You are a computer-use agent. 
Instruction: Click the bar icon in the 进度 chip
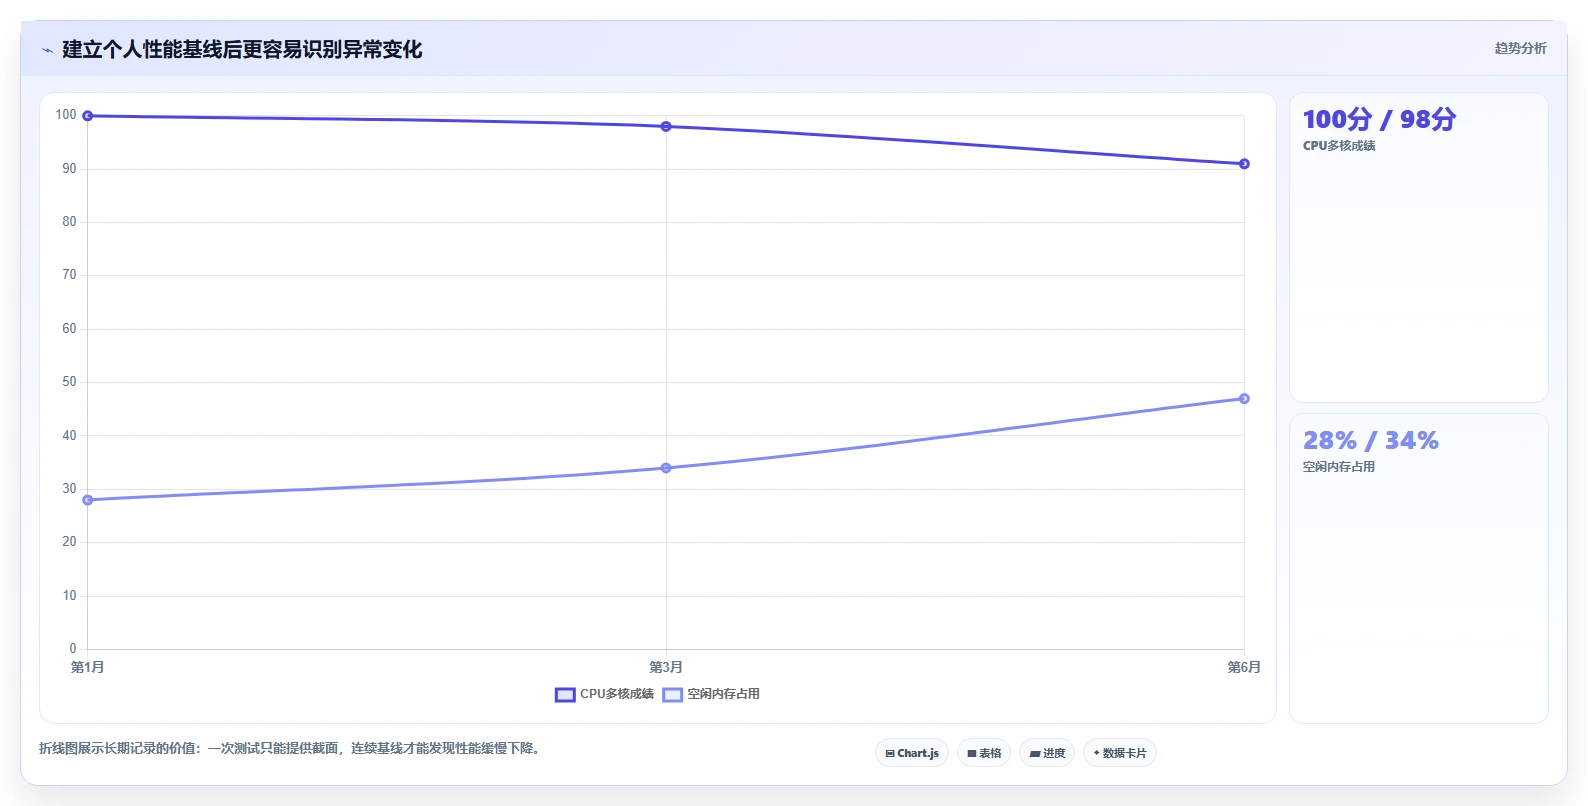click(1035, 754)
